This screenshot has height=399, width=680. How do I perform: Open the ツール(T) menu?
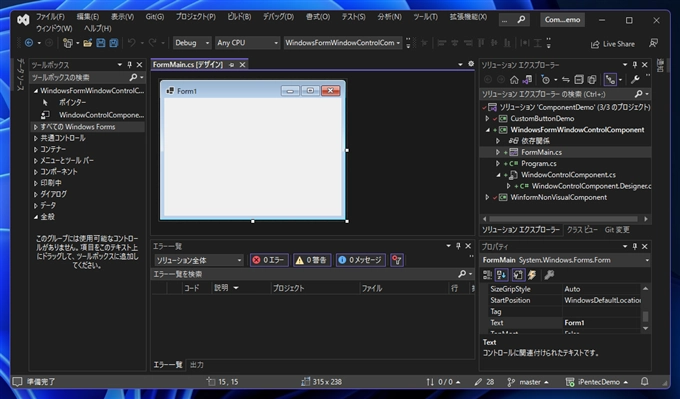point(425,16)
